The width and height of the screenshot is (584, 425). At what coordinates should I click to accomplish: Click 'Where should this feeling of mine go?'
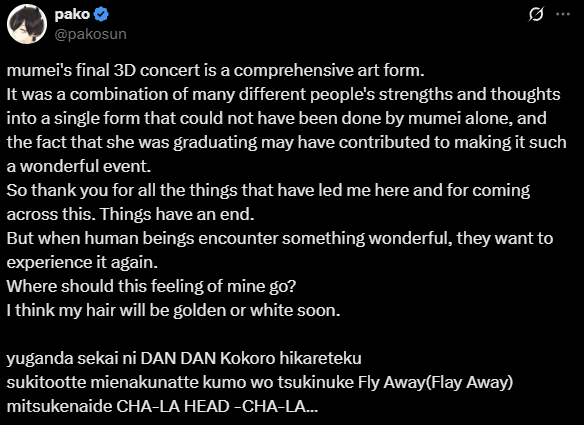click(x=151, y=286)
